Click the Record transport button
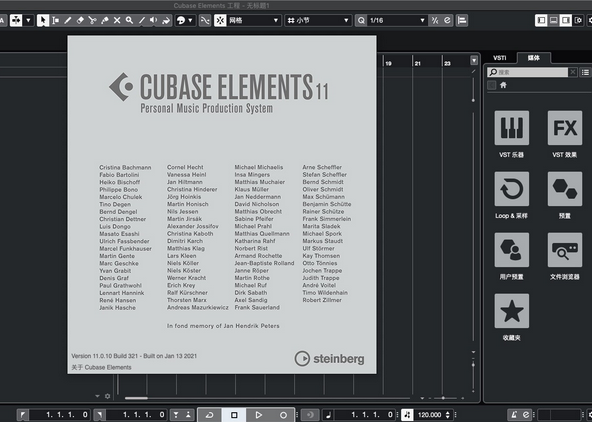Image resolution: width=592 pixels, height=422 pixels. click(283, 415)
